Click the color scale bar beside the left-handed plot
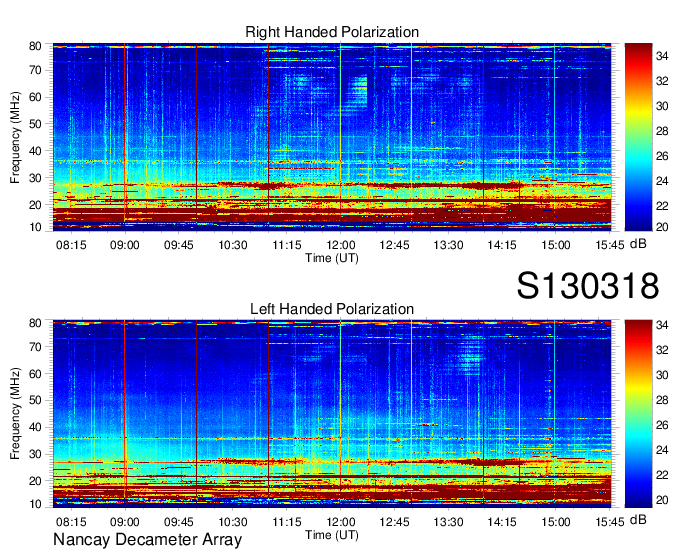The height and width of the screenshot is (552, 680). 638,414
